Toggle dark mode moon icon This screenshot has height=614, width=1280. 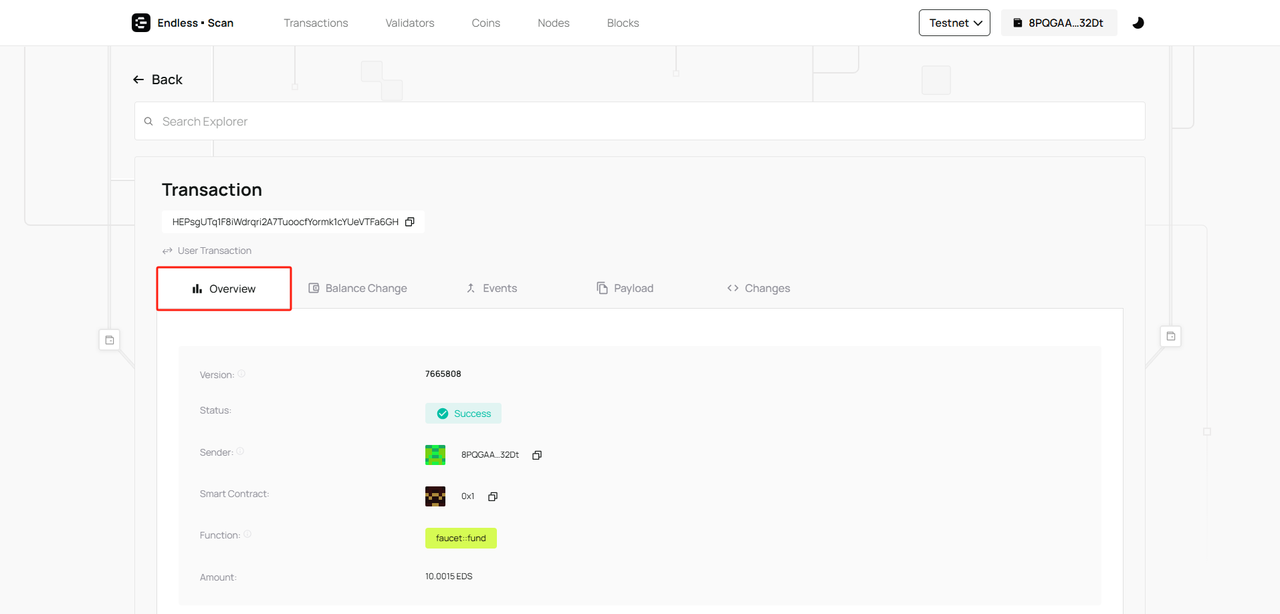[1138, 23]
